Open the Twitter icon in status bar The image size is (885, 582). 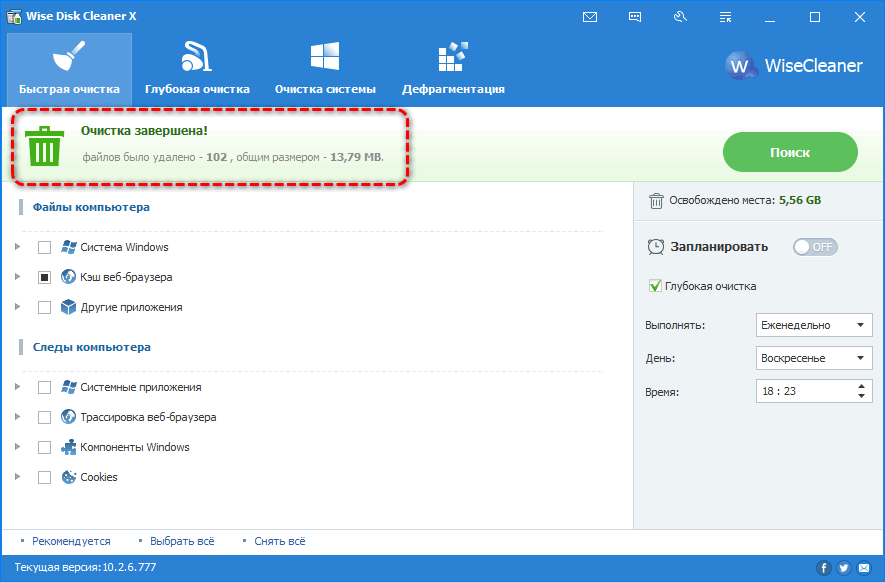pyautogui.click(x=844, y=568)
